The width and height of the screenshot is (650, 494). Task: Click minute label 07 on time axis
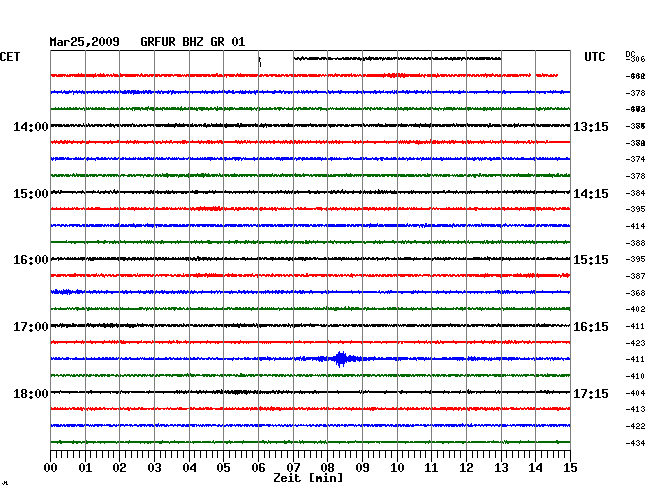click(x=293, y=467)
